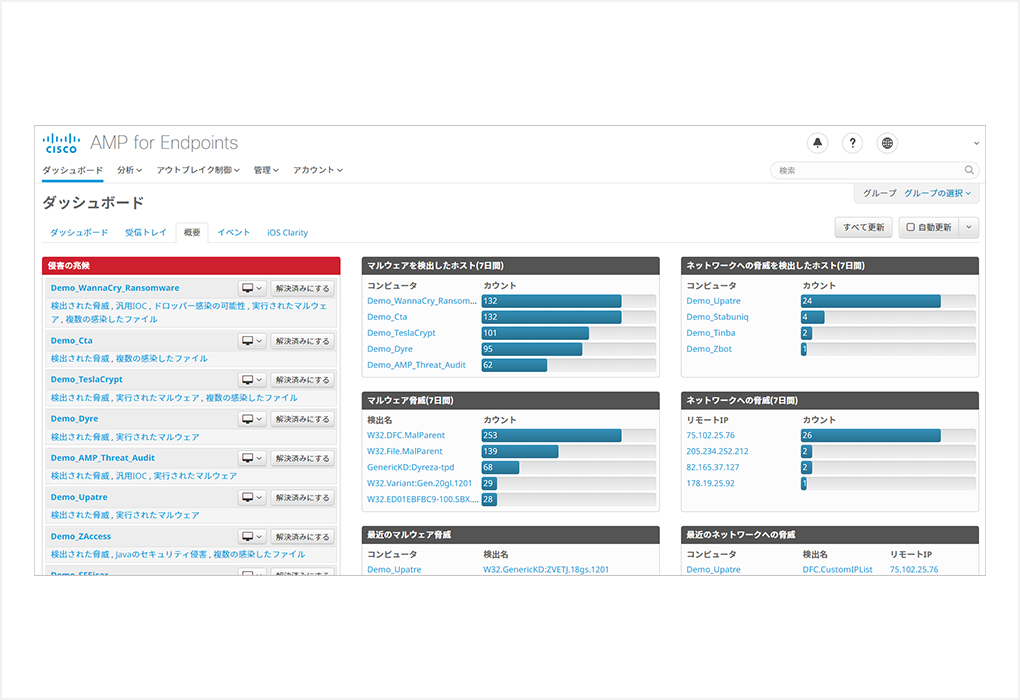Toggle the 自動更新 checkbox
The width and height of the screenshot is (1020, 700).
(911, 227)
